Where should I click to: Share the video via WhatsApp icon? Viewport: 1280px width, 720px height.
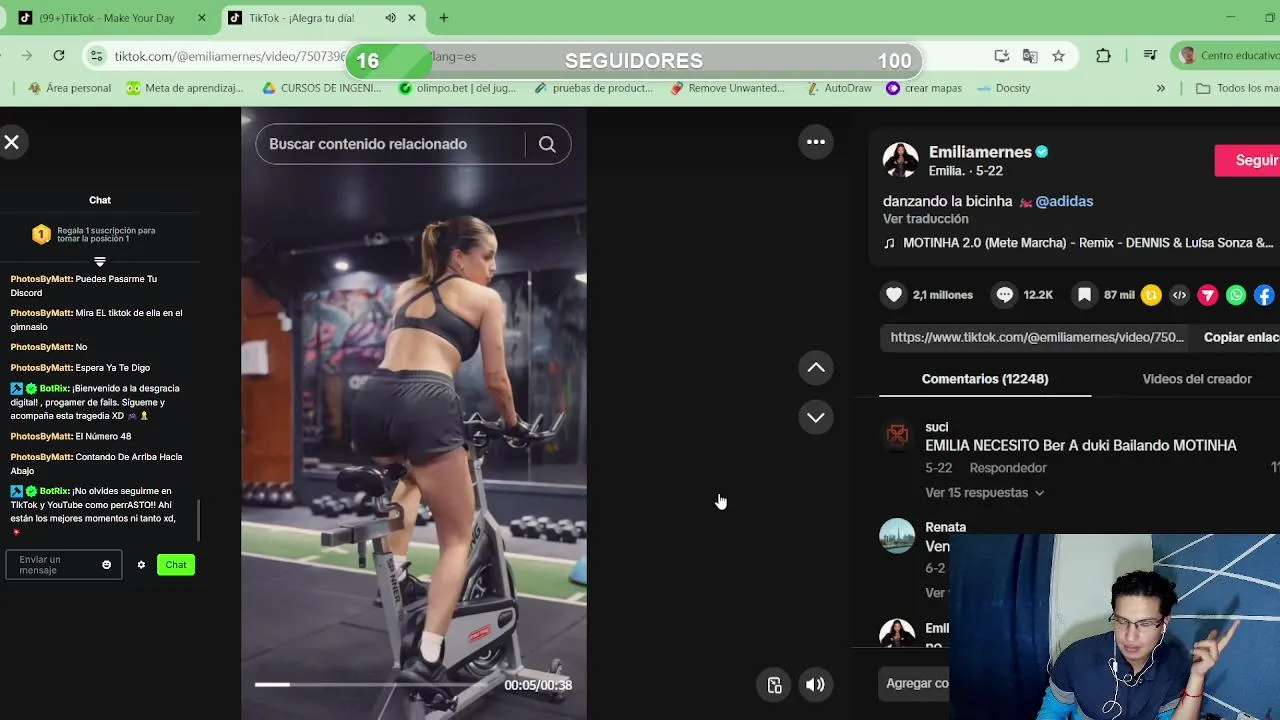pos(1237,295)
